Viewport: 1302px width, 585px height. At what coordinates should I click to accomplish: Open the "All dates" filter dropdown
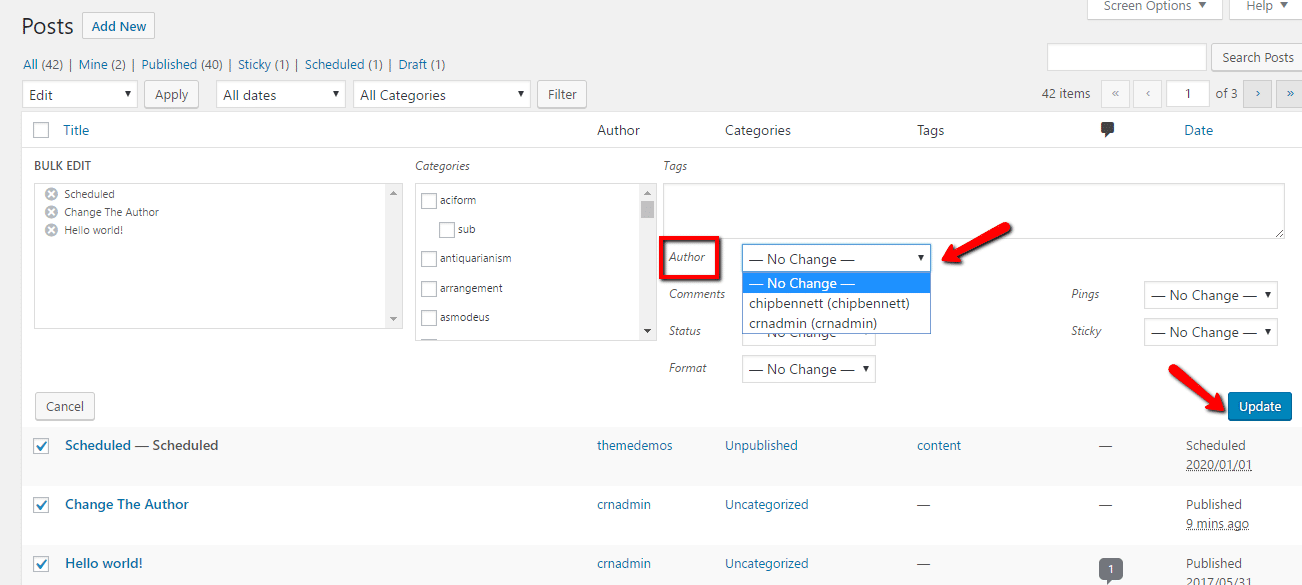[280, 93]
